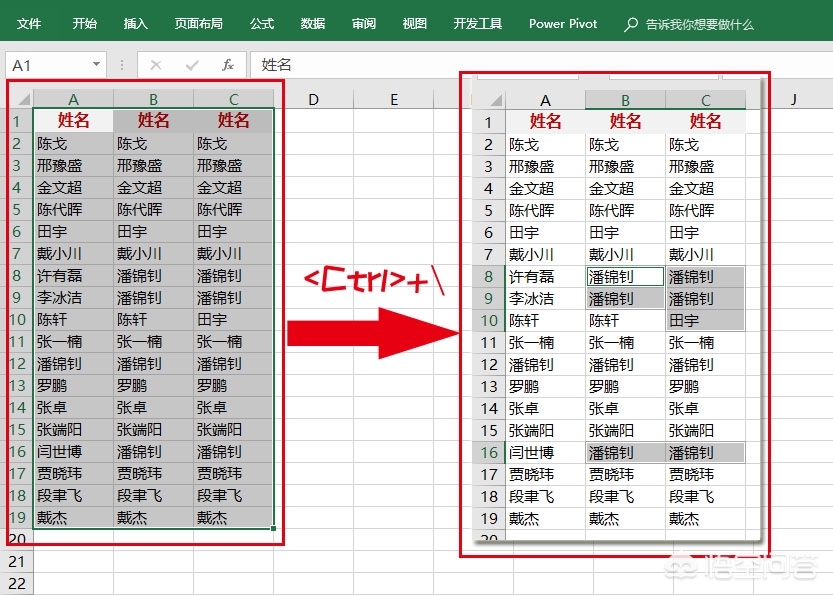Open the 审阅 ribbon tab
Viewport: 833px width, 595px height.
[363, 23]
